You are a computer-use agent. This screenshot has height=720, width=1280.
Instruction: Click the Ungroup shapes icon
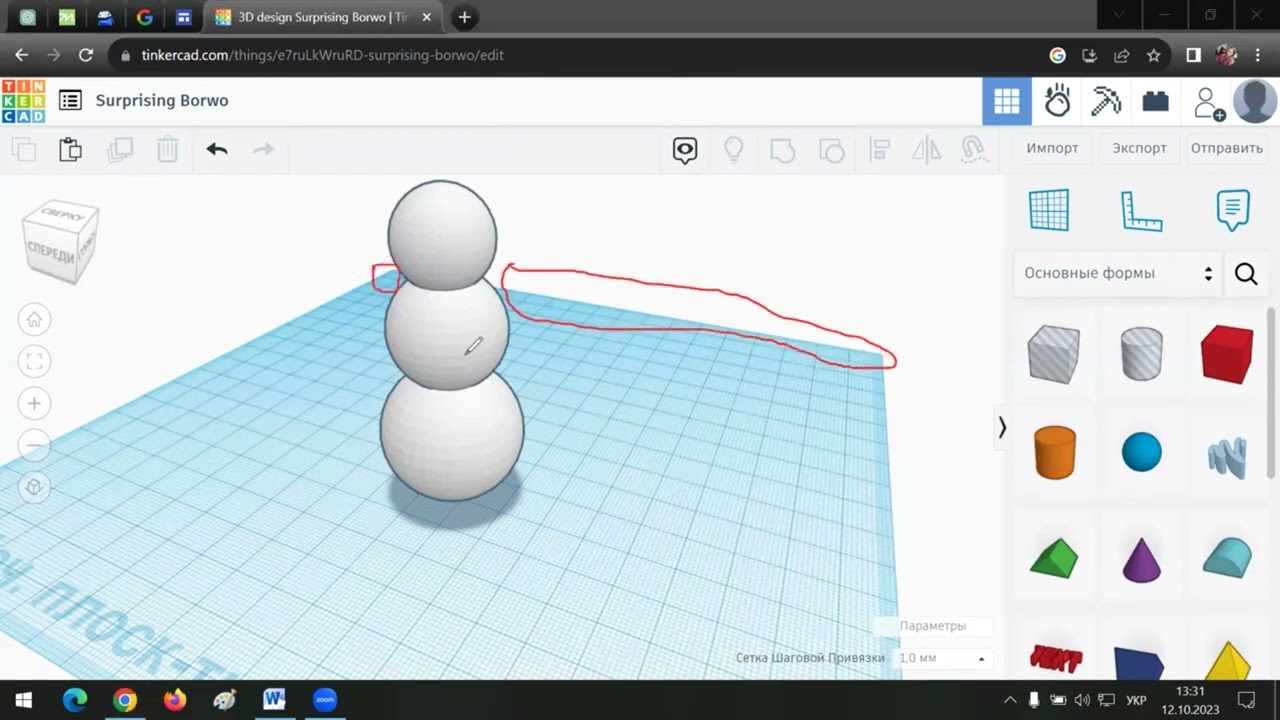click(x=831, y=150)
